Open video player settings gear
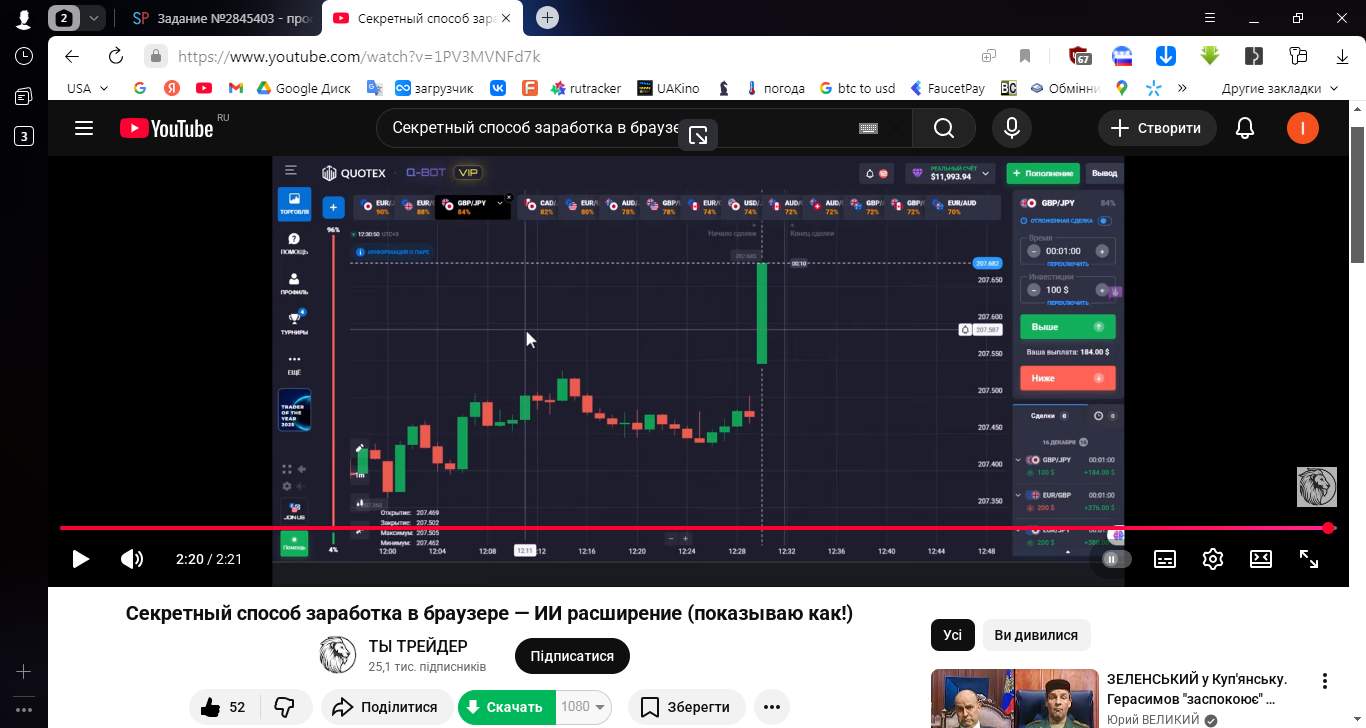This screenshot has height=728, width=1366. [1213, 559]
